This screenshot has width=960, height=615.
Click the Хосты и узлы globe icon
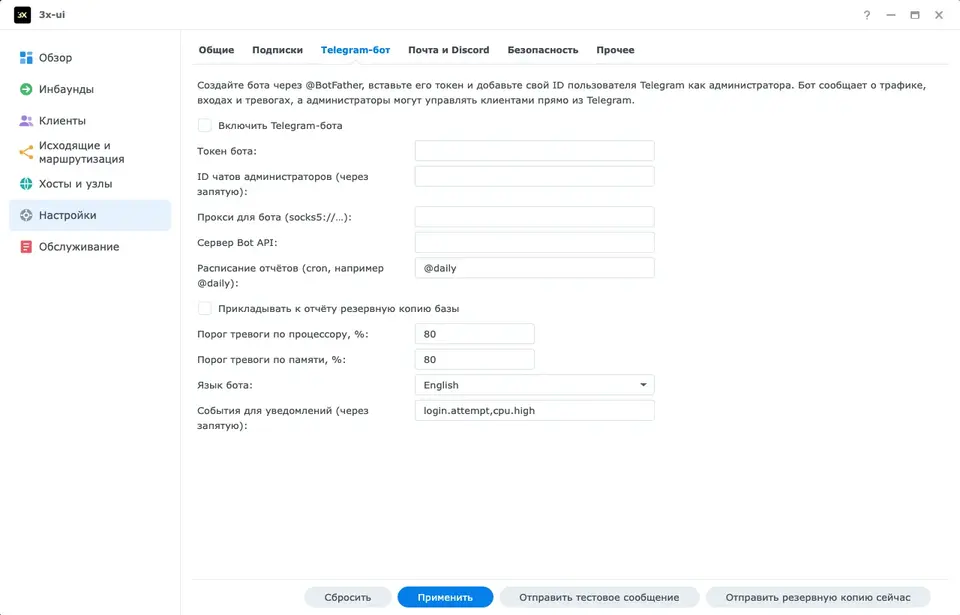click(x=26, y=184)
